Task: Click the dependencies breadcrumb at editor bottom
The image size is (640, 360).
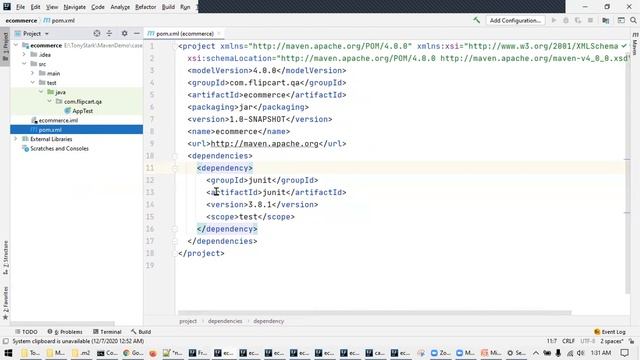Action: pos(225,321)
